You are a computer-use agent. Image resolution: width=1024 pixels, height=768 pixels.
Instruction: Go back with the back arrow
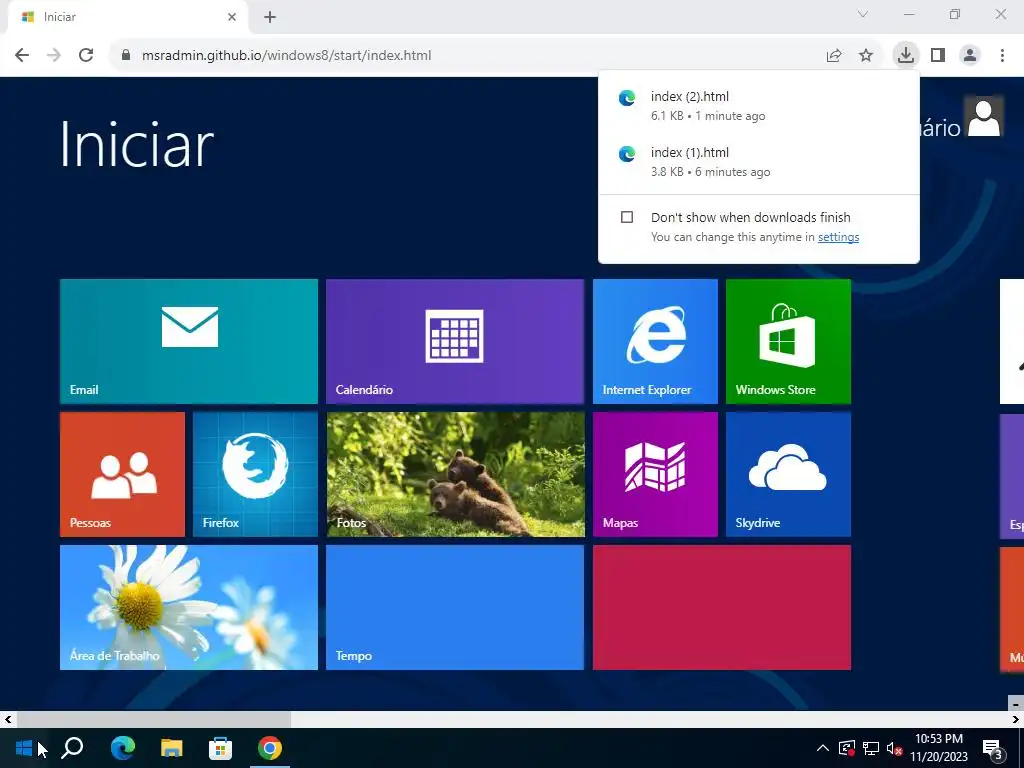click(x=22, y=55)
